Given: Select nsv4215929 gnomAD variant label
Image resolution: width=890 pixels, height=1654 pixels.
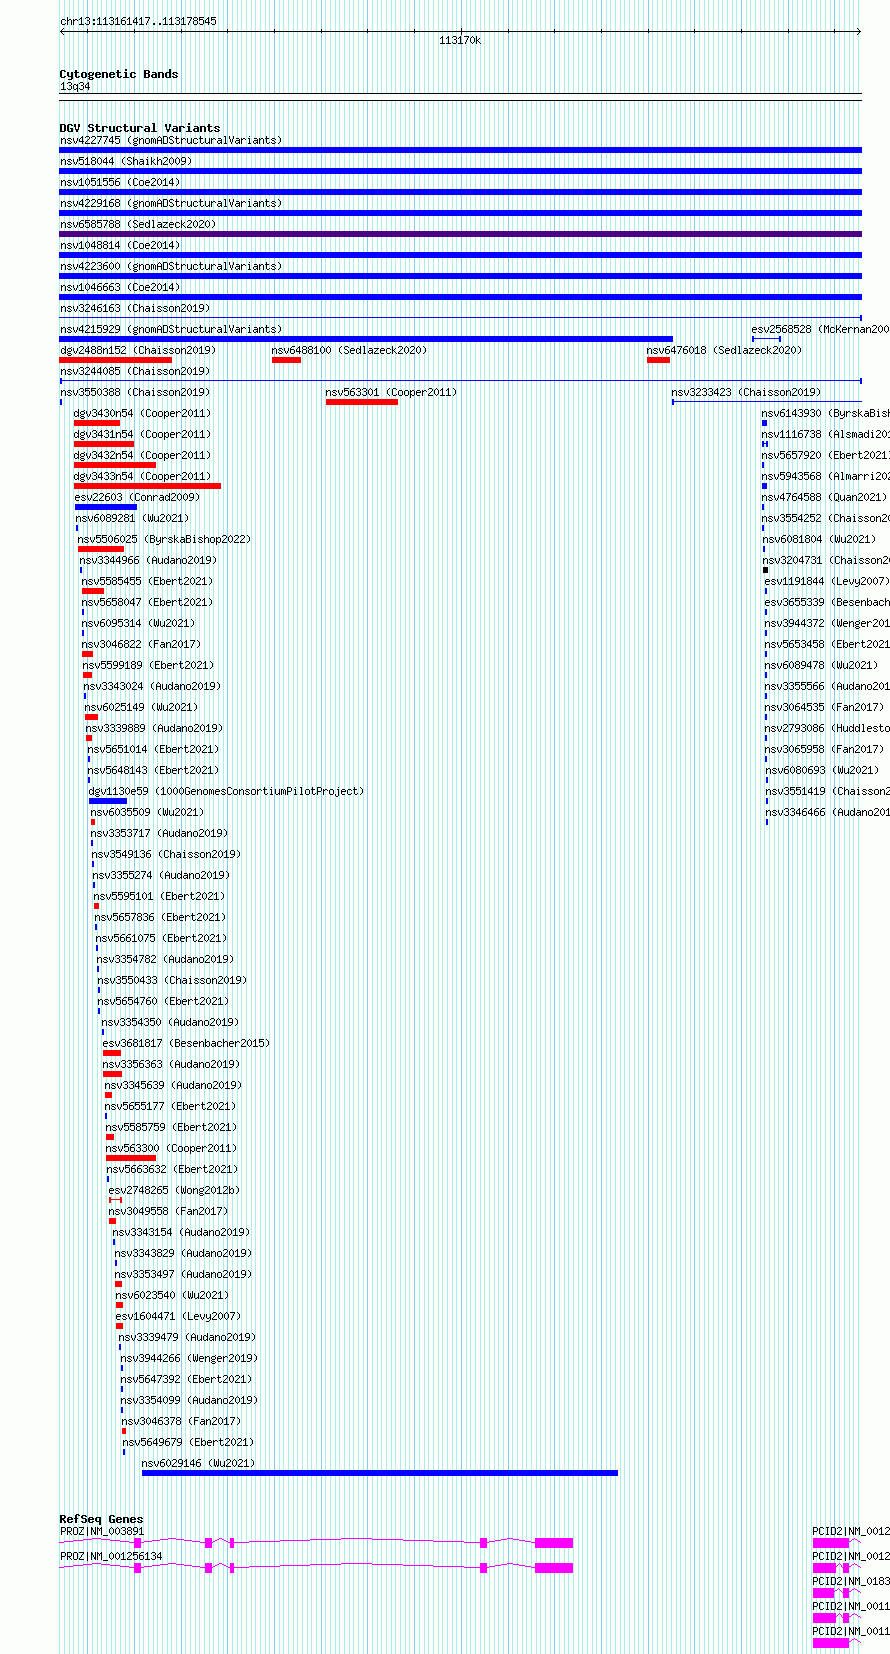Looking at the screenshot, I should 171,329.
